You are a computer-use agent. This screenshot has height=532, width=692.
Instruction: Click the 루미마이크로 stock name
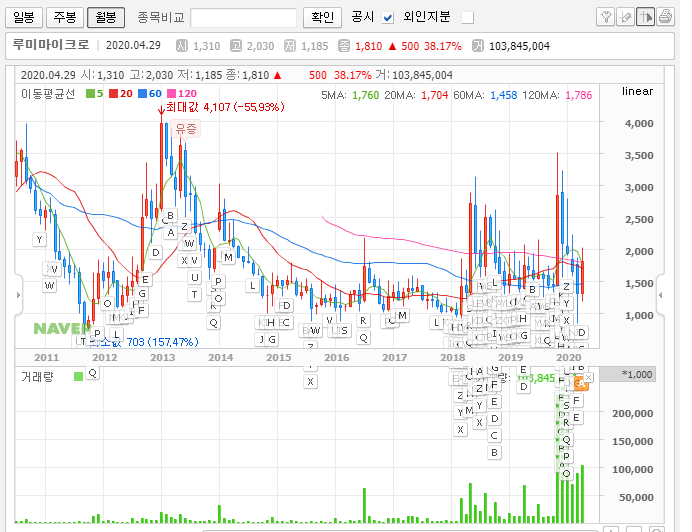coord(51,45)
